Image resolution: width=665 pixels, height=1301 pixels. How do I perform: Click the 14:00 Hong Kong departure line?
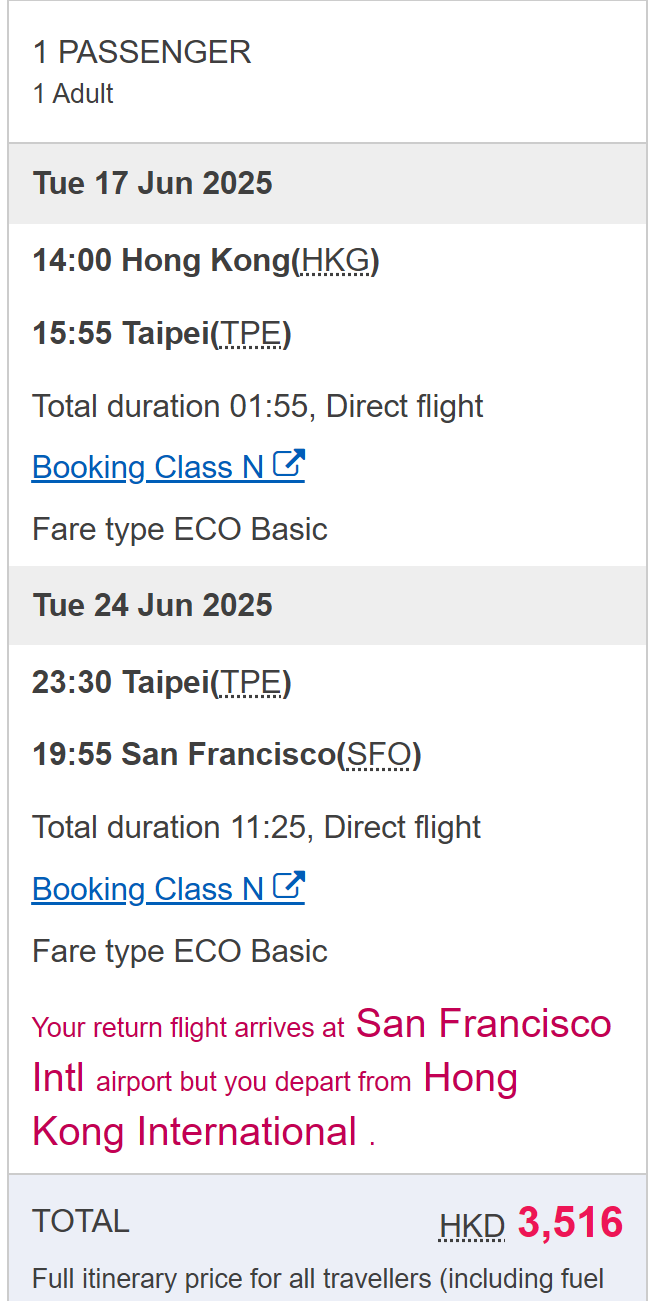[205, 261]
